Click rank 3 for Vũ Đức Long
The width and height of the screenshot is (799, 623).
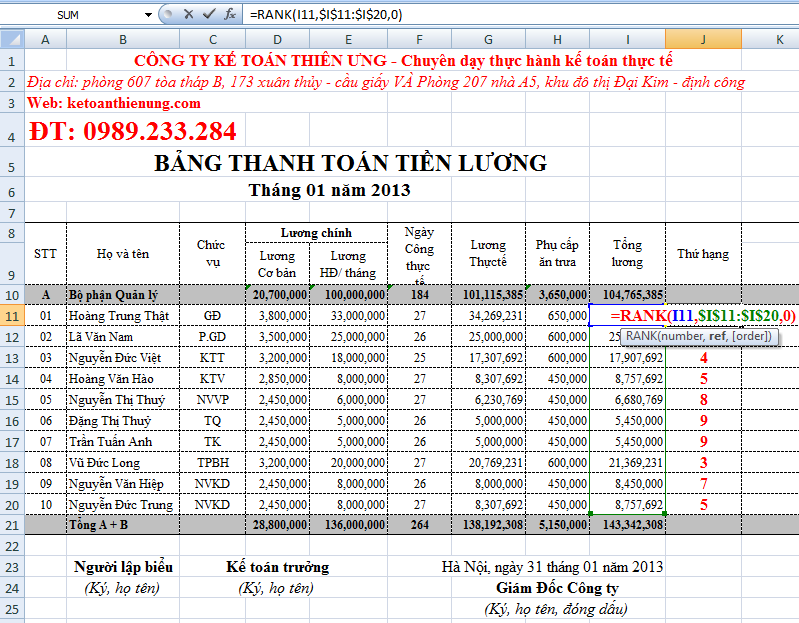[x=703, y=463]
